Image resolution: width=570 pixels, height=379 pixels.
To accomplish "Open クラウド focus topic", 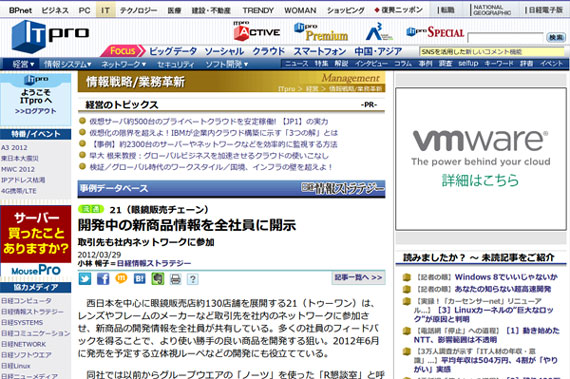I will (x=268, y=51).
